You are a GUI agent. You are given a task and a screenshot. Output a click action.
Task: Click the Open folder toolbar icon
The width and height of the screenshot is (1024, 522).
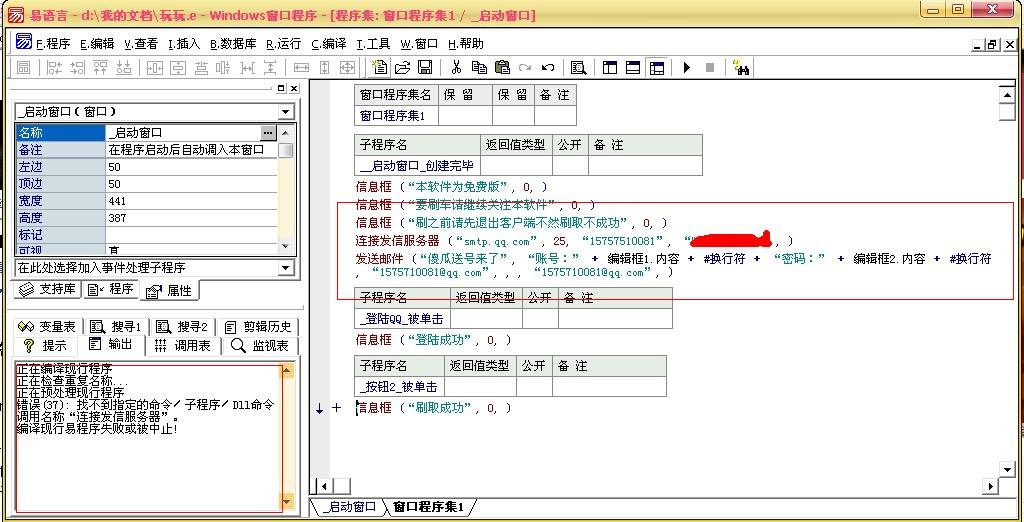coord(402,67)
